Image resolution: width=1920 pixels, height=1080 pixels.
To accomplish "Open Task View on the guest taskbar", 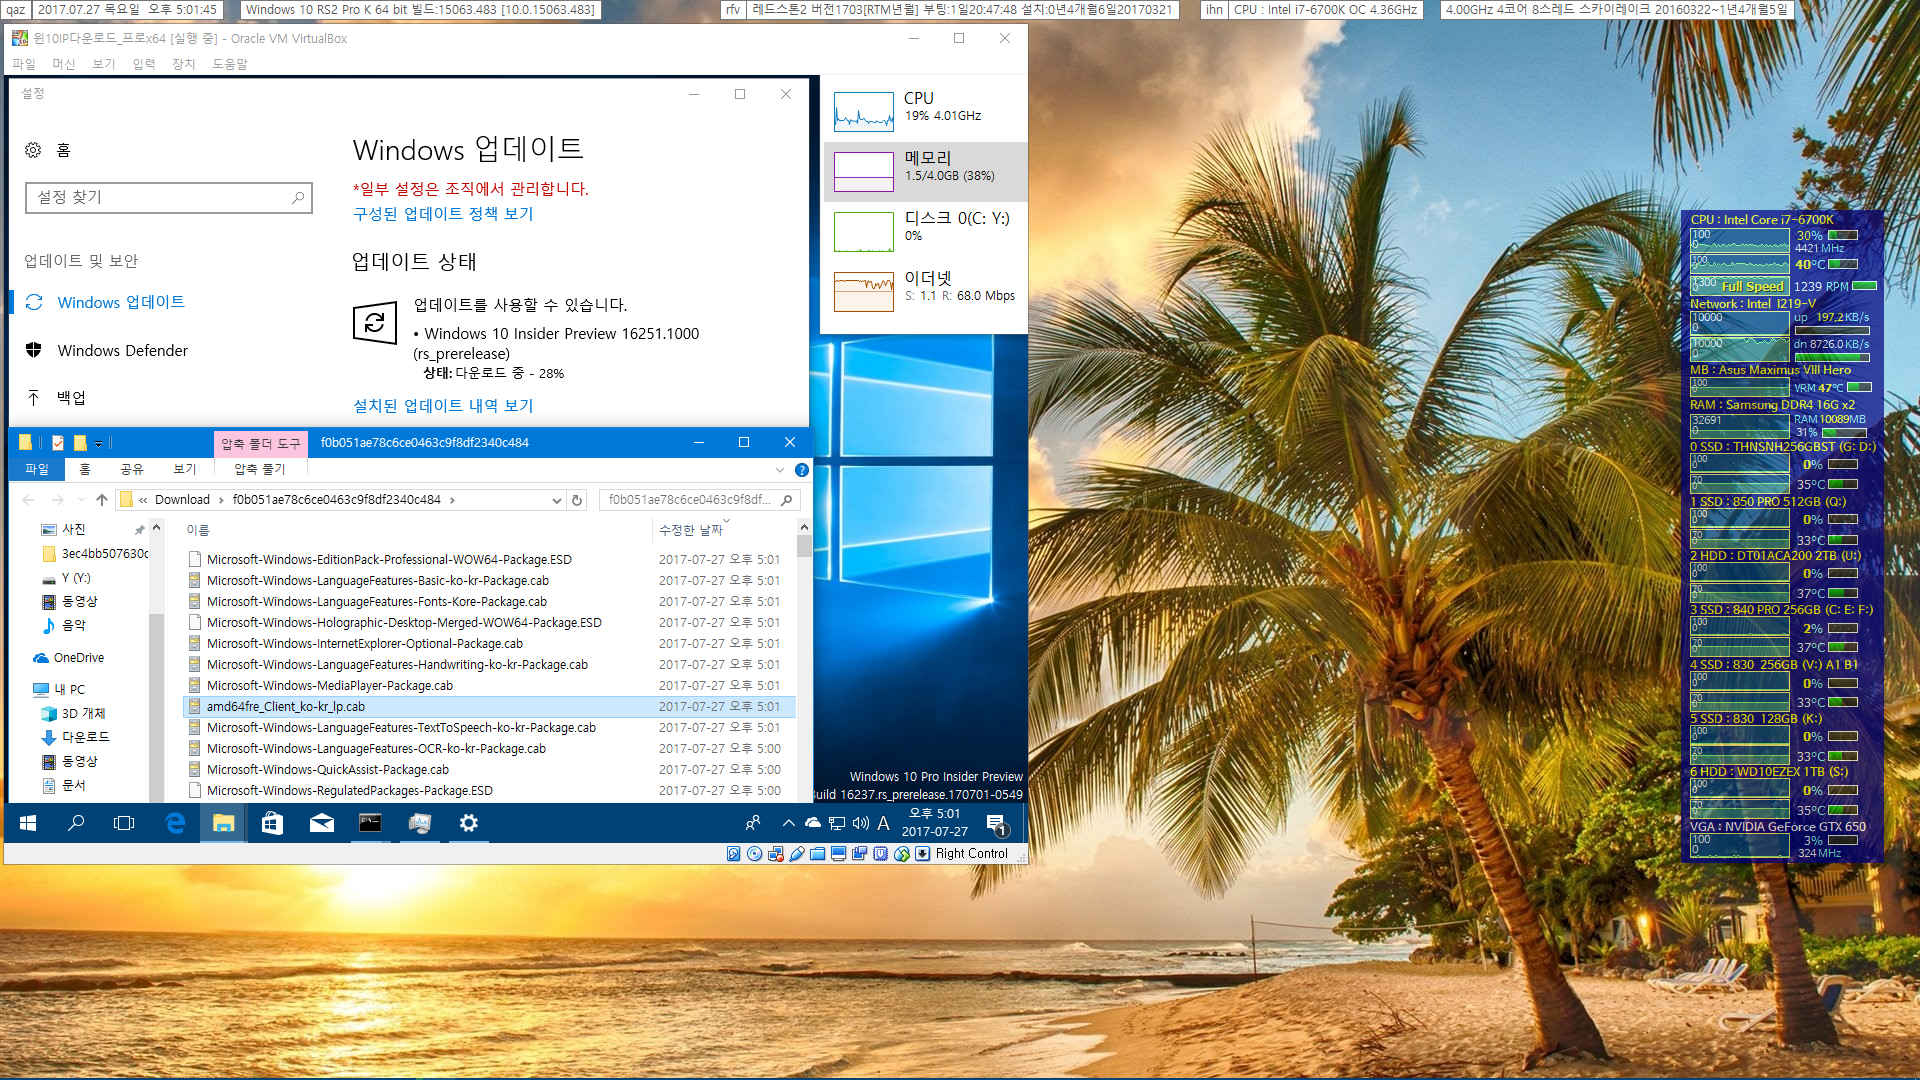I will click(124, 823).
